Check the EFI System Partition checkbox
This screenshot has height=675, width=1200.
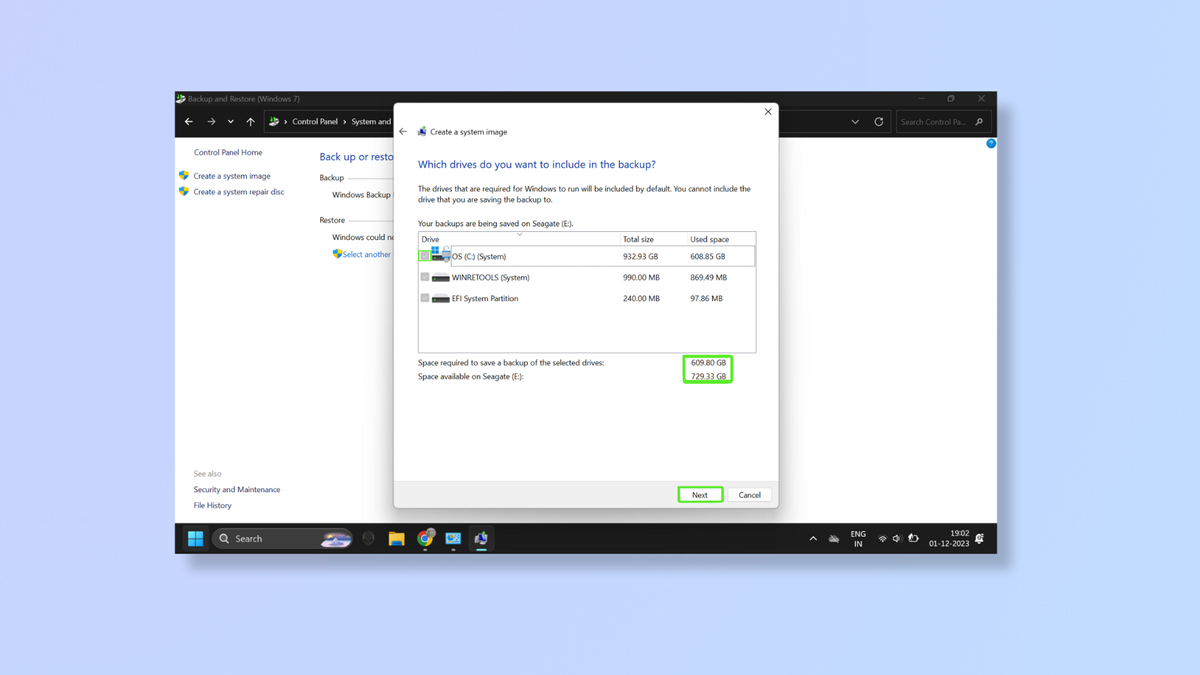coord(424,298)
